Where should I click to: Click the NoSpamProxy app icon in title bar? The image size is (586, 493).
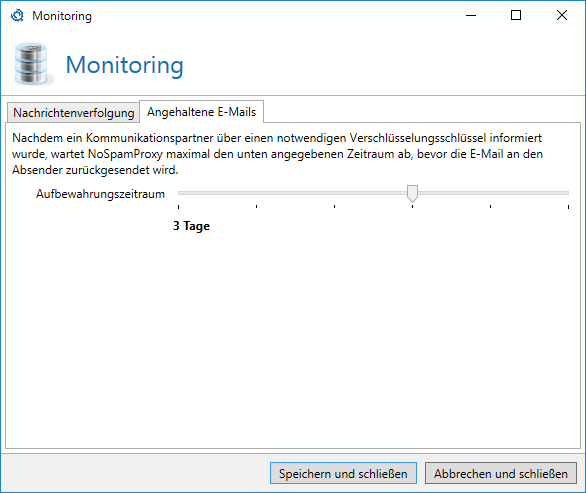click(x=17, y=16)
